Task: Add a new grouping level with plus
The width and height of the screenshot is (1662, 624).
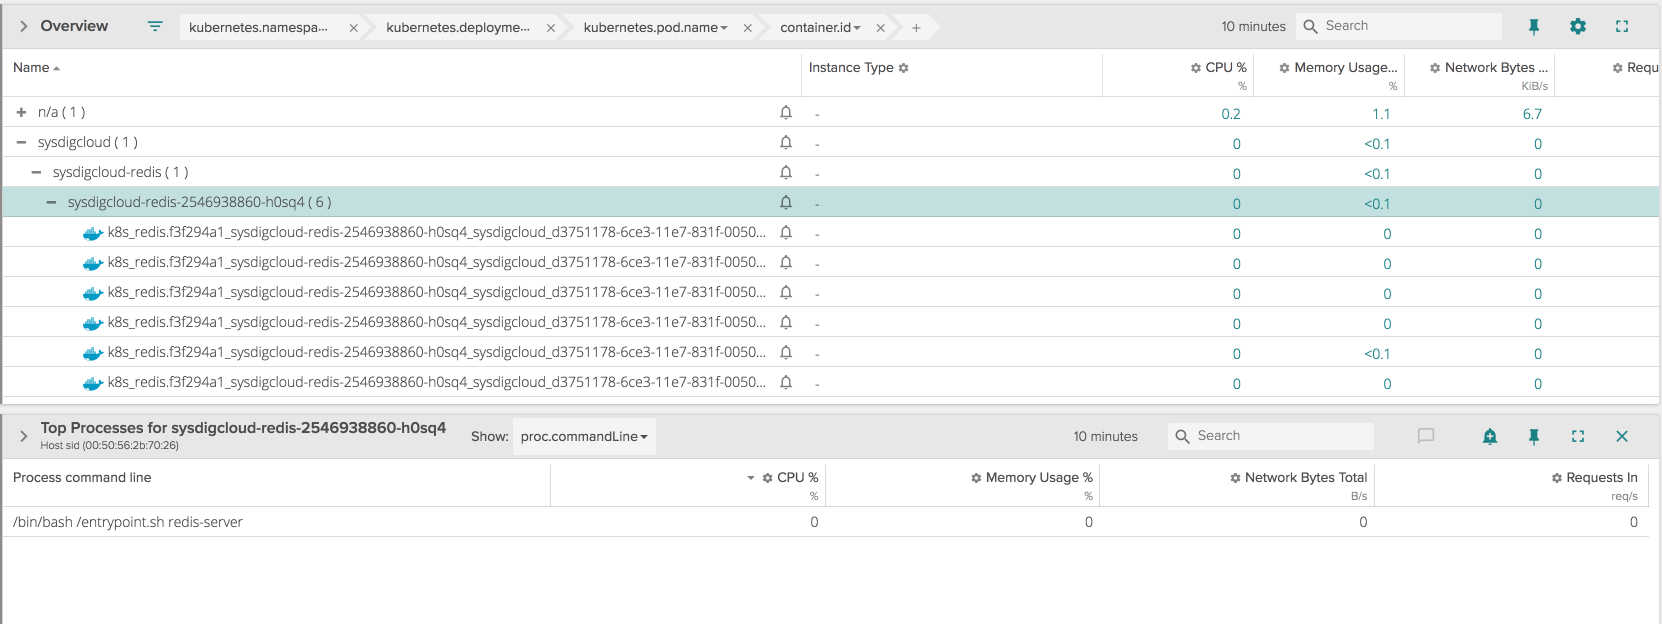Action: 916,28
